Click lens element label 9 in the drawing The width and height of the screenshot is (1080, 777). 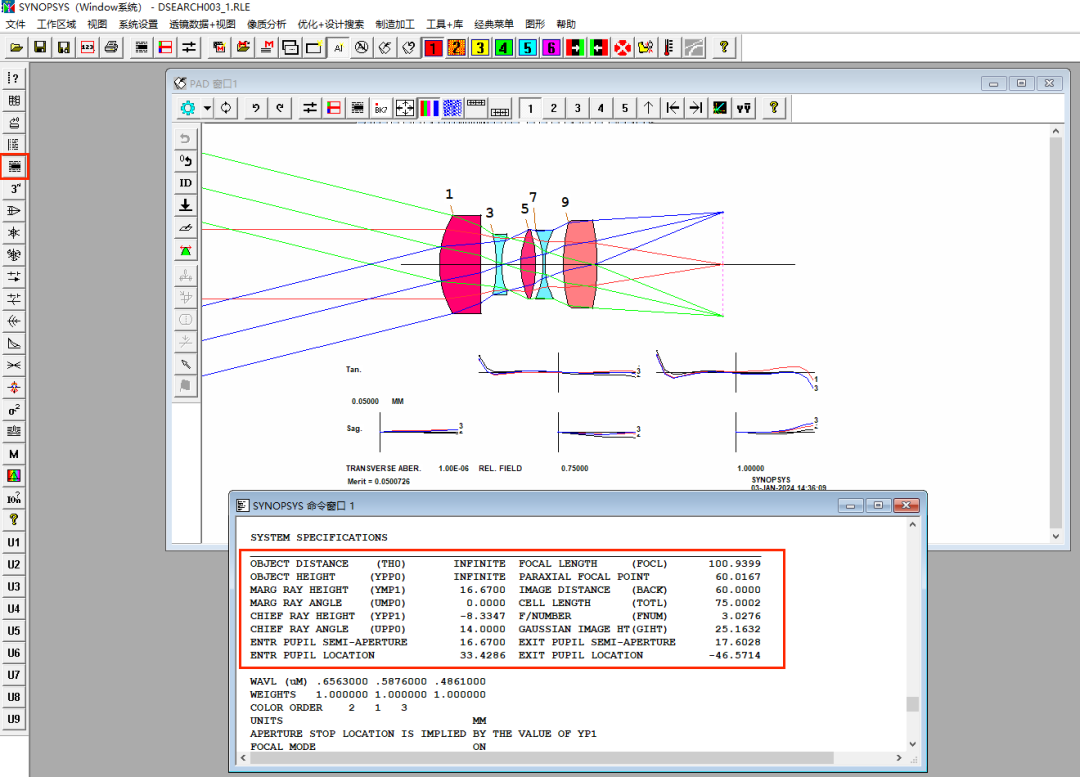[x=565, y=202]
